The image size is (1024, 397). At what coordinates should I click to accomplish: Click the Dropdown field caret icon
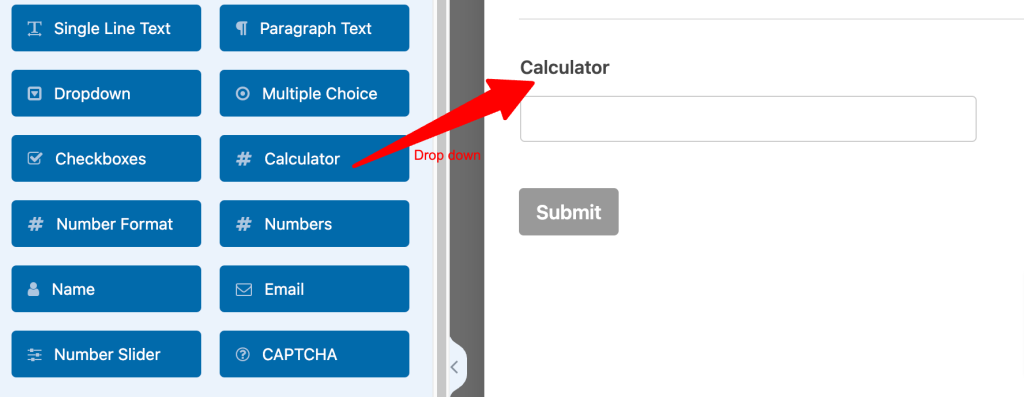coord(35,93)
